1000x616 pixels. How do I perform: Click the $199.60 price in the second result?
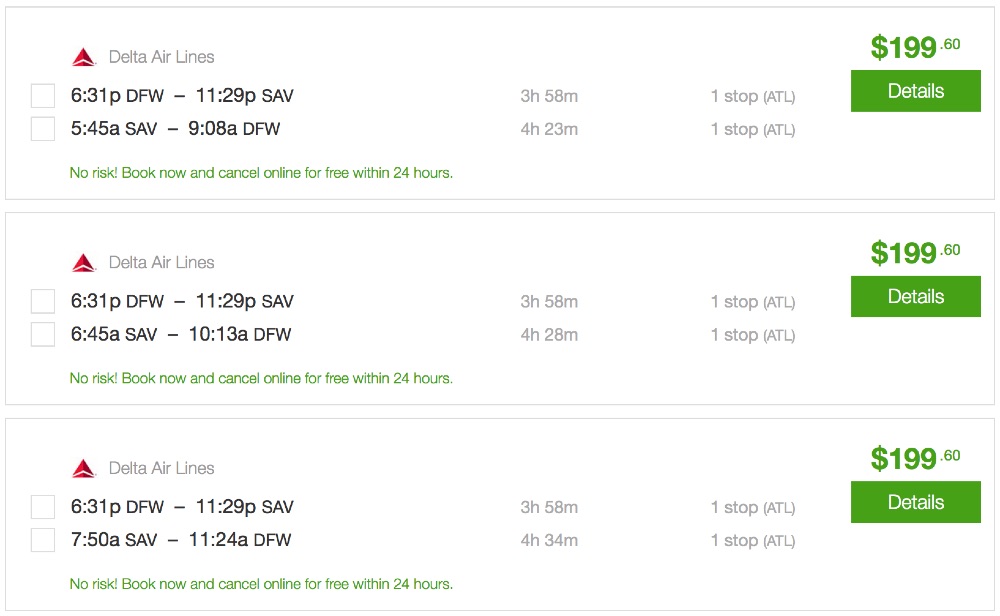(x=914, y=252)
